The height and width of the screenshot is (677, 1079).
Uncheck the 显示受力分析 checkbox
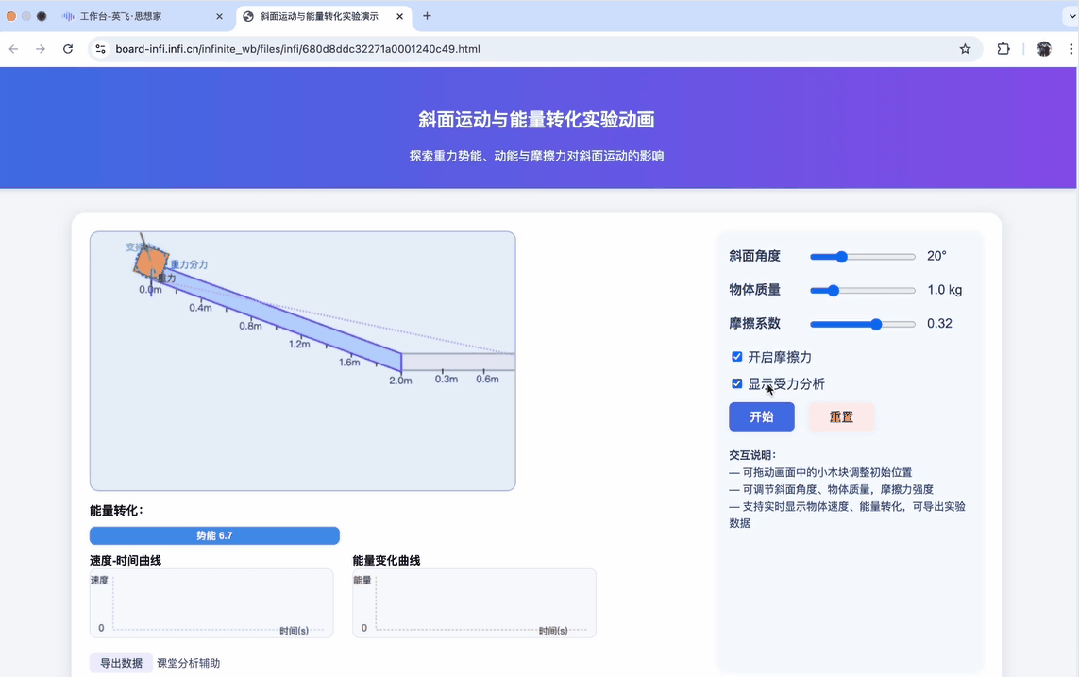(x=737, y=383)
